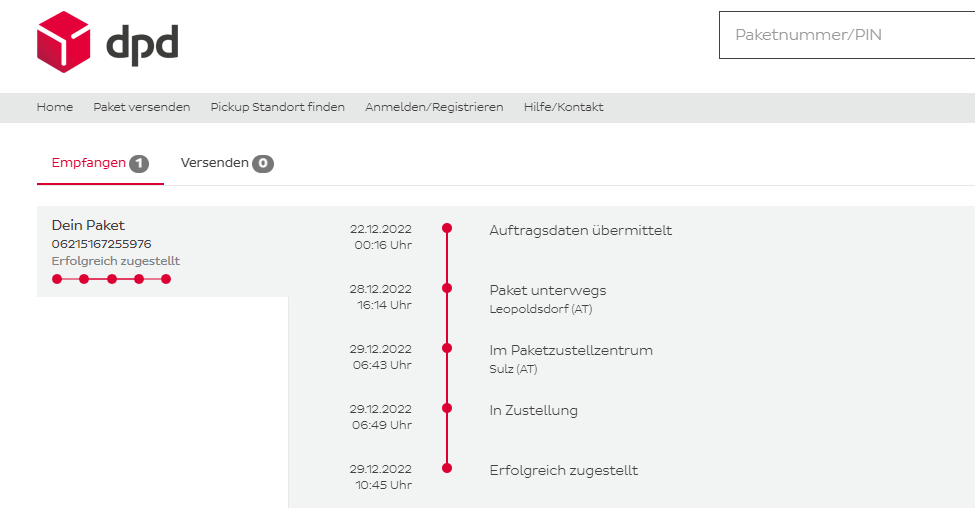
Task: Click the Paket unterwegs timeline dot
Action: coord(447,288)
